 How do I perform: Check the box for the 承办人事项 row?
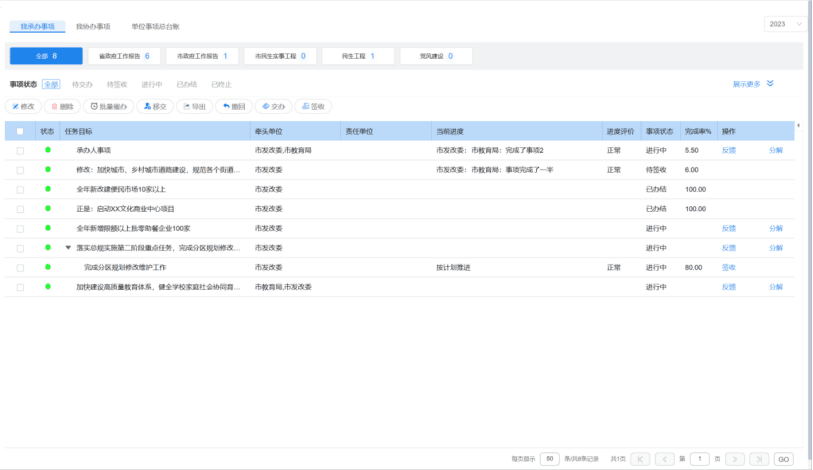(20, 150)
